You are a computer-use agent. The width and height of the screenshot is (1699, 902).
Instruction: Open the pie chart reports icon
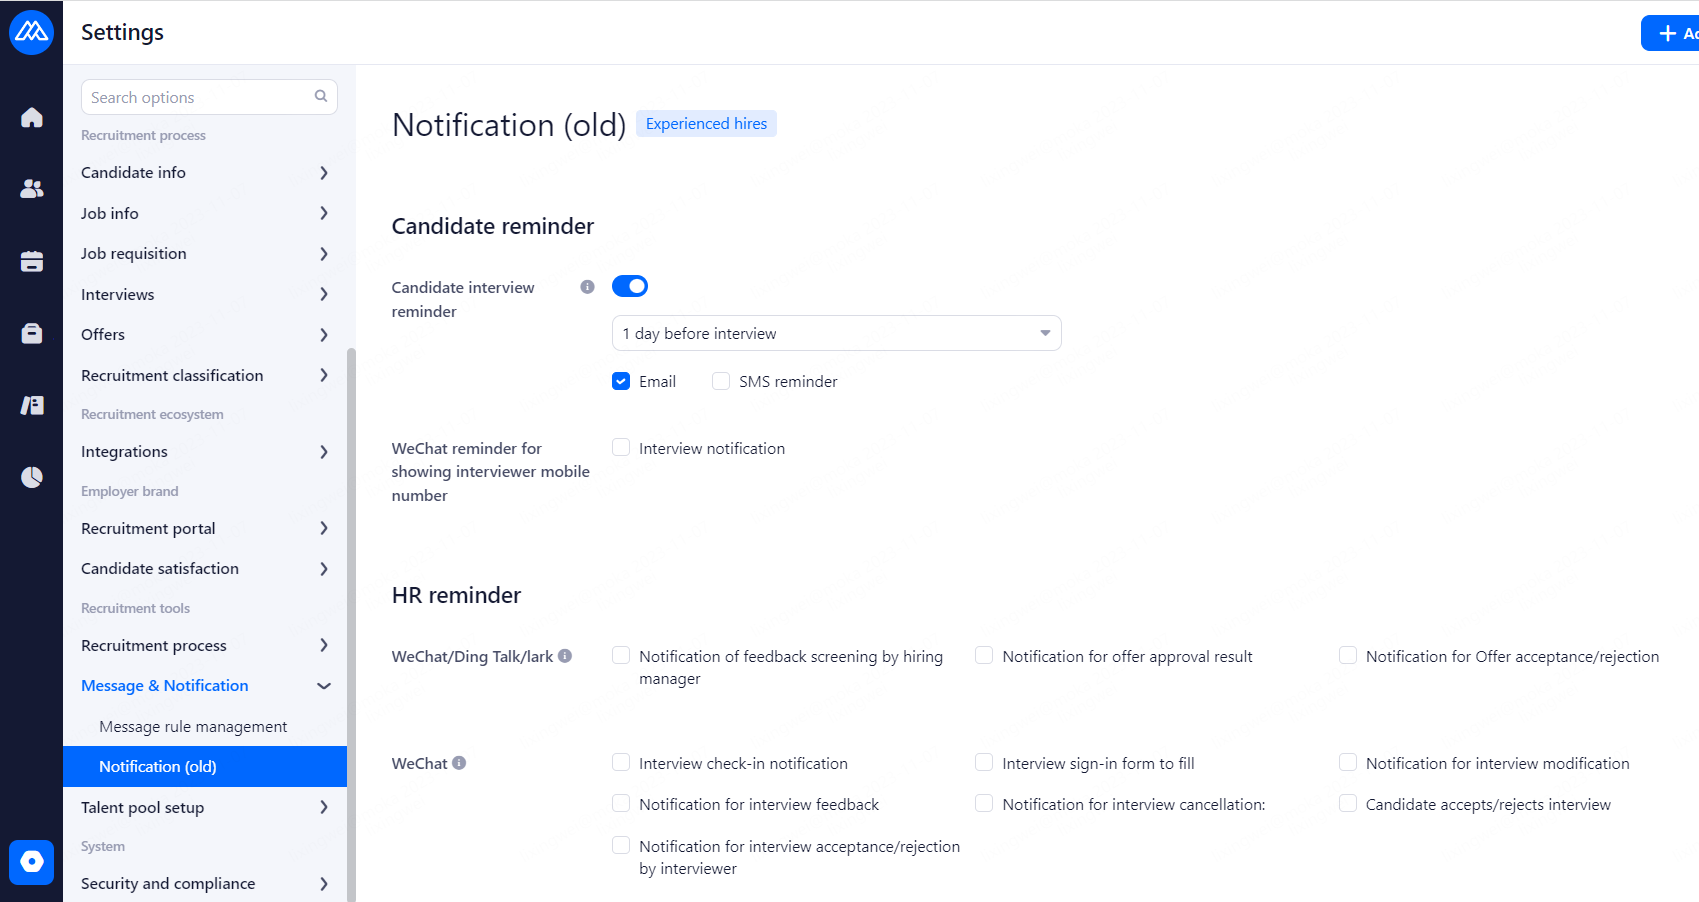(x=32, y=477)
